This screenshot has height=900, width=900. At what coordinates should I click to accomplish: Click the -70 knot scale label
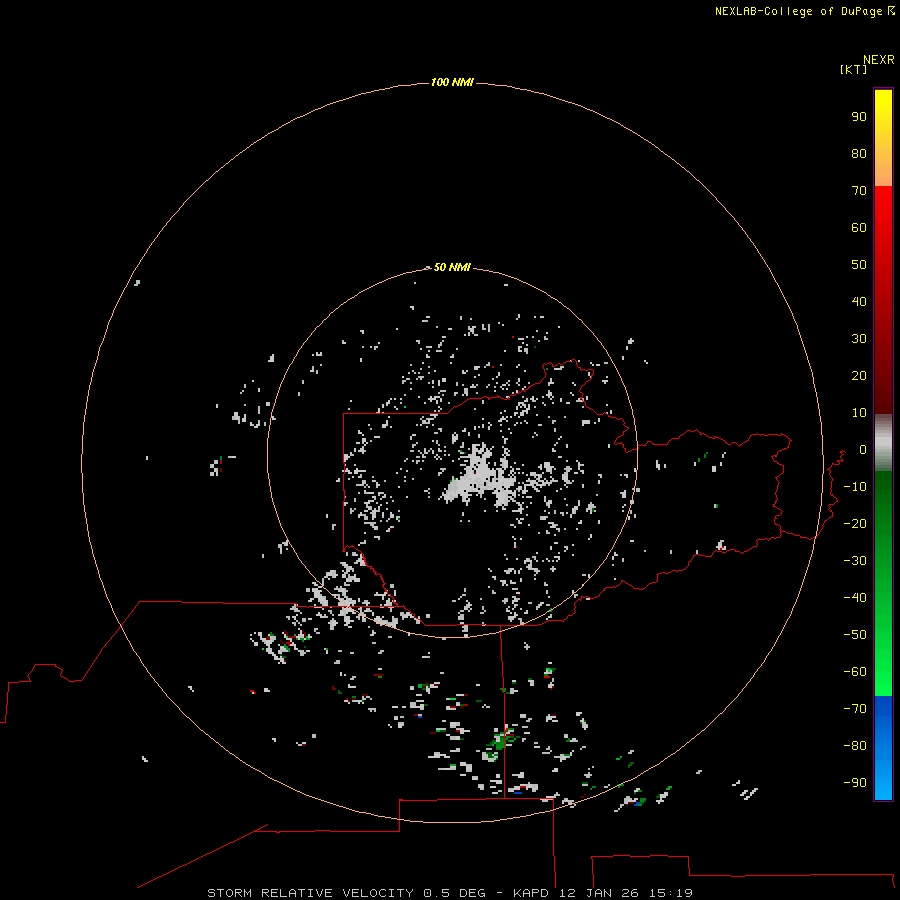[x=855, y=709]
